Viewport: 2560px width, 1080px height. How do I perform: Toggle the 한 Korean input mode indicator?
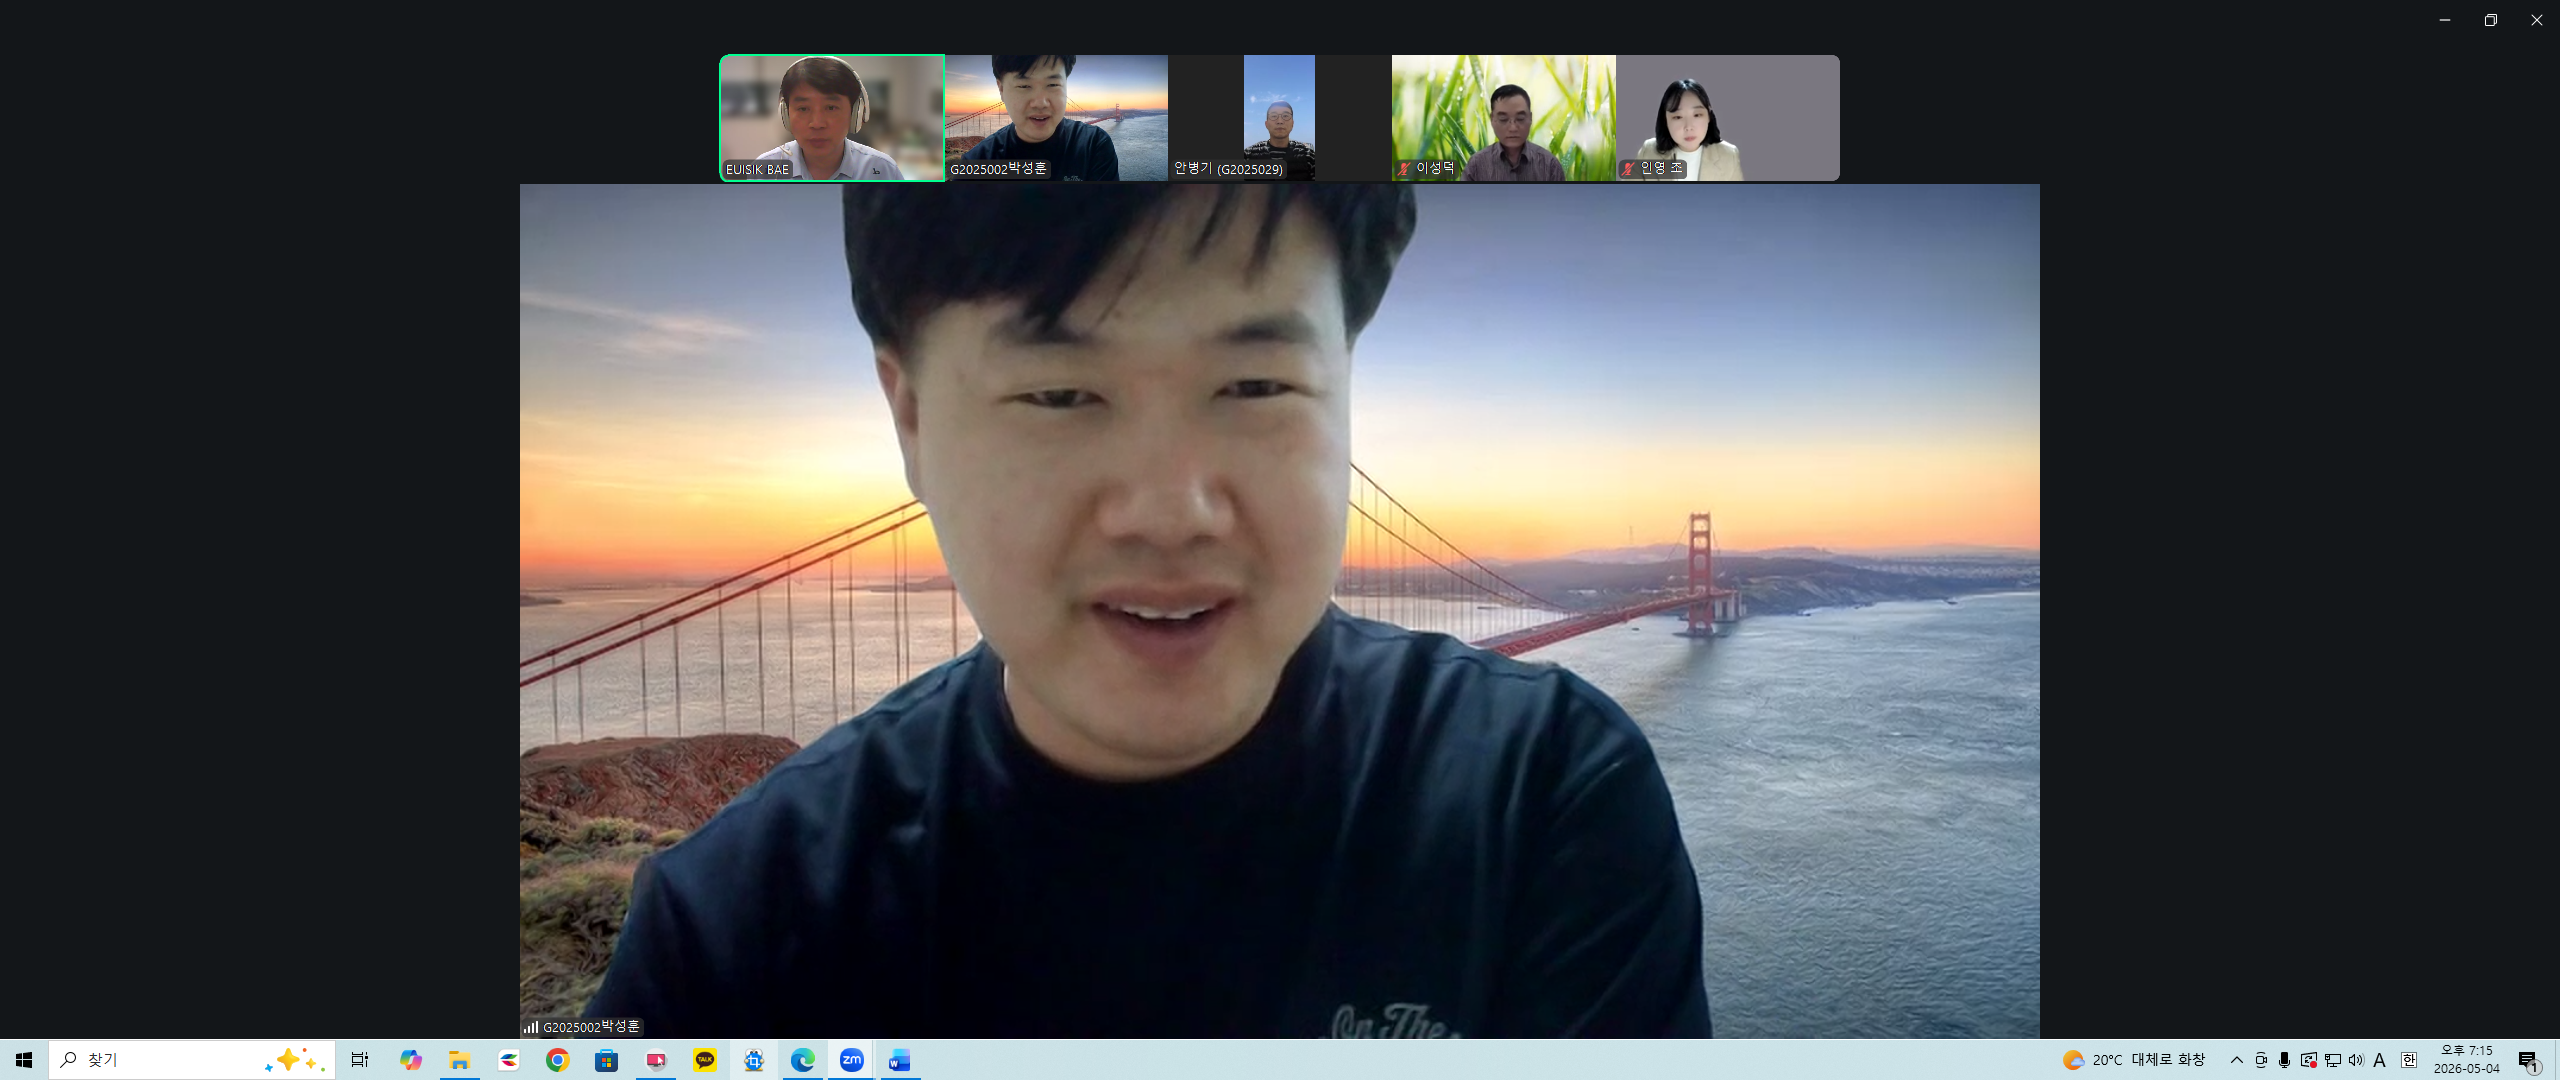pos(2409,1060)
